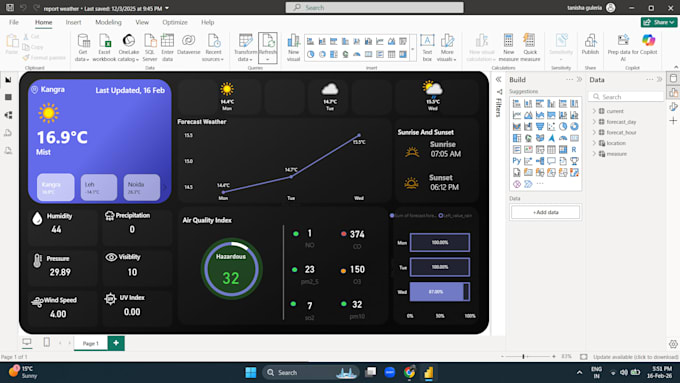The width and height of the screenshot is (680, 383).
Task: Expand the measure table
Action: point(594,154)
